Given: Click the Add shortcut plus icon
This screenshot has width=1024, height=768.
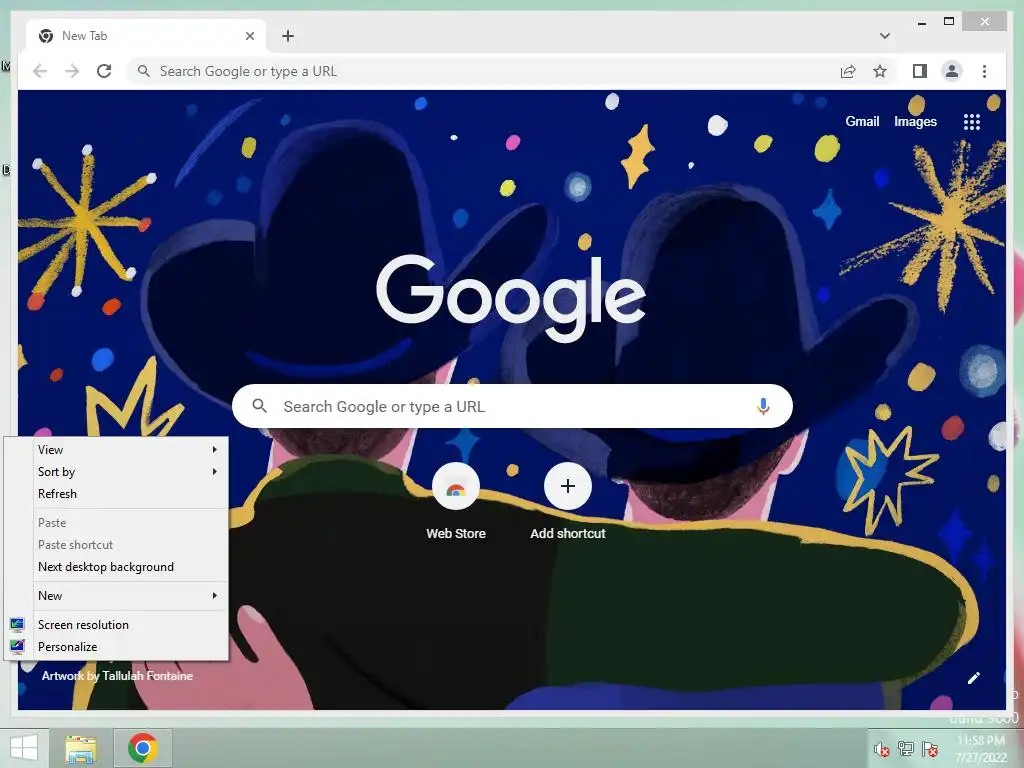Looking at the screenshot, I should (x=568, y=487).
